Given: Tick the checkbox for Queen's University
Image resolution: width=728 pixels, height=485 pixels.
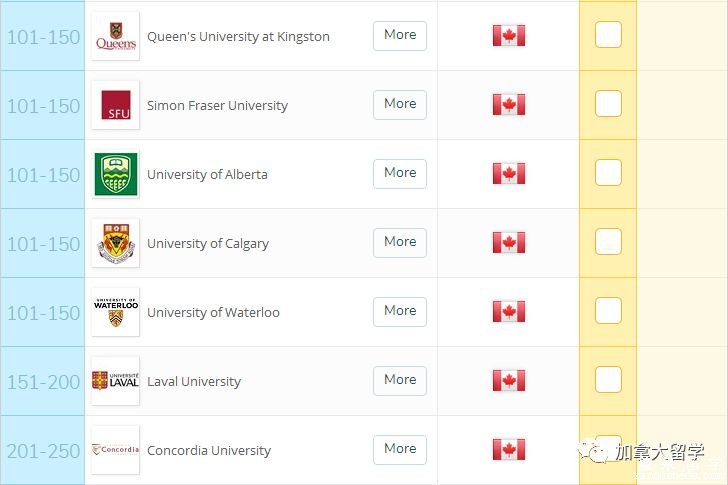Looking at the screenshot, I should coord(608,34).
